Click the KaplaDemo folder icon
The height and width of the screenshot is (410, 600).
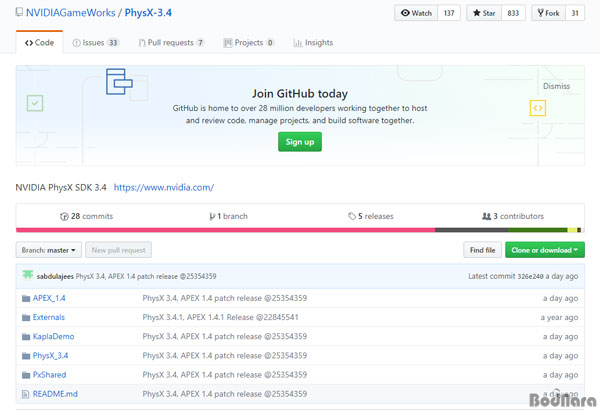tap(26, 336)
